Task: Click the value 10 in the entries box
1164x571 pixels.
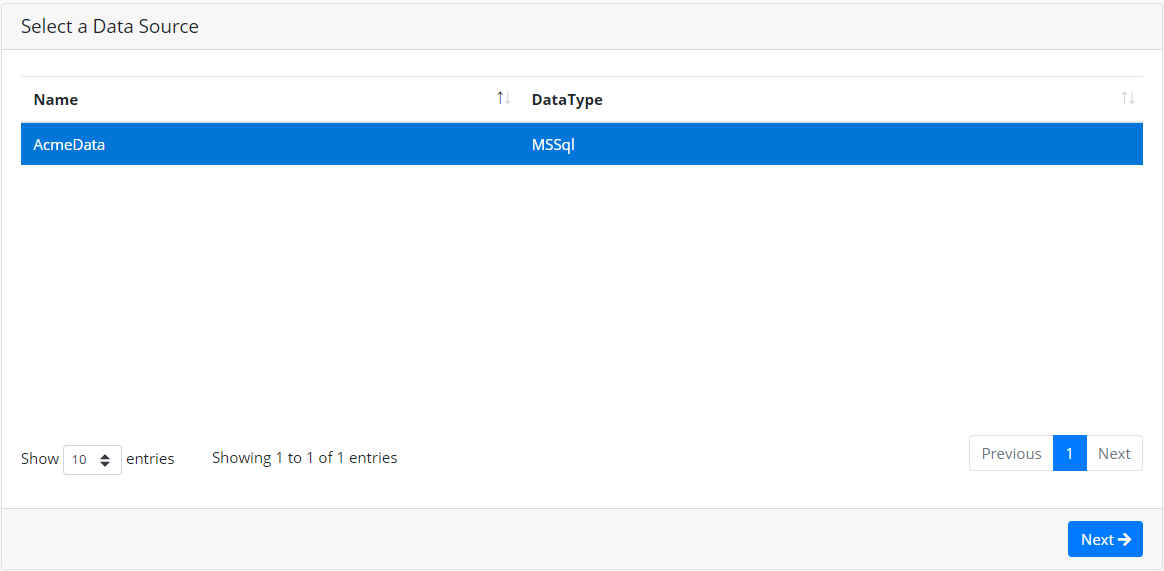Action: point(79,460)
